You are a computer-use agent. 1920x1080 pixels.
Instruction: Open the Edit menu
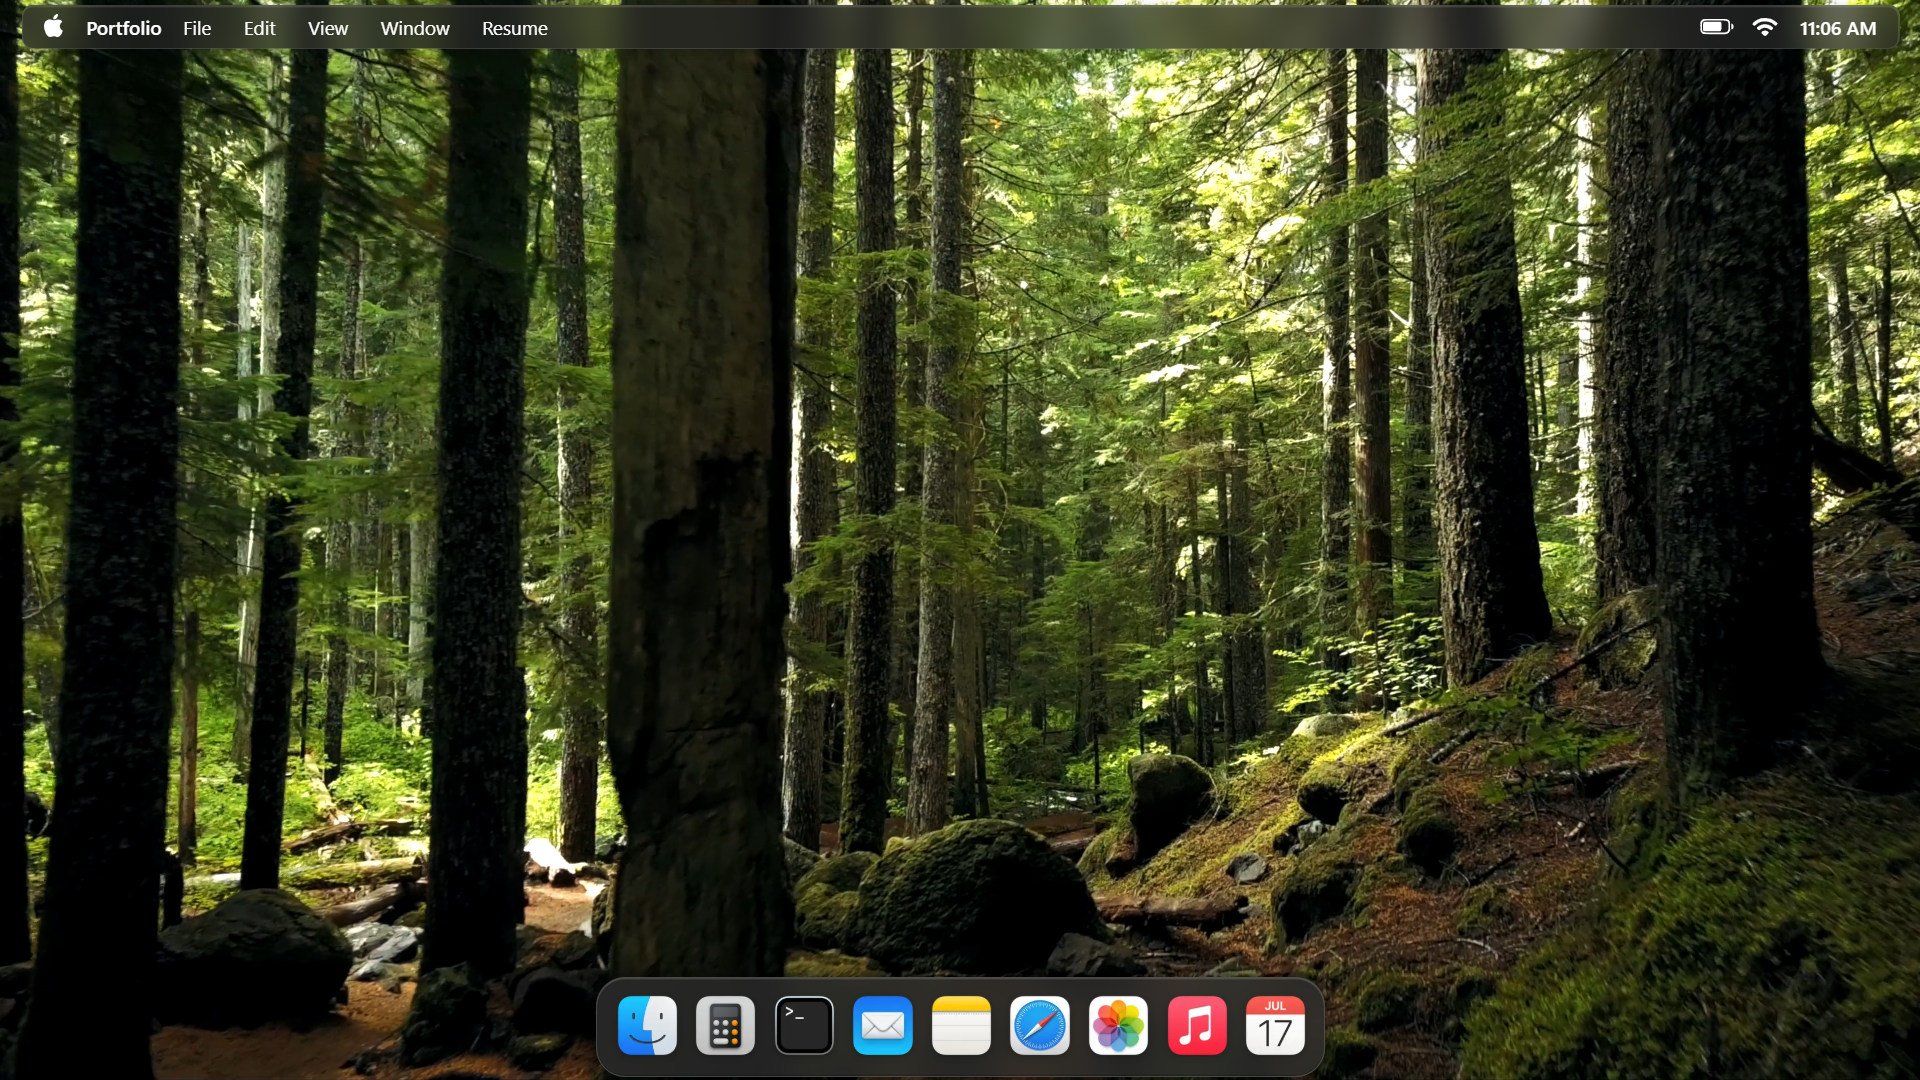[258, 27]
